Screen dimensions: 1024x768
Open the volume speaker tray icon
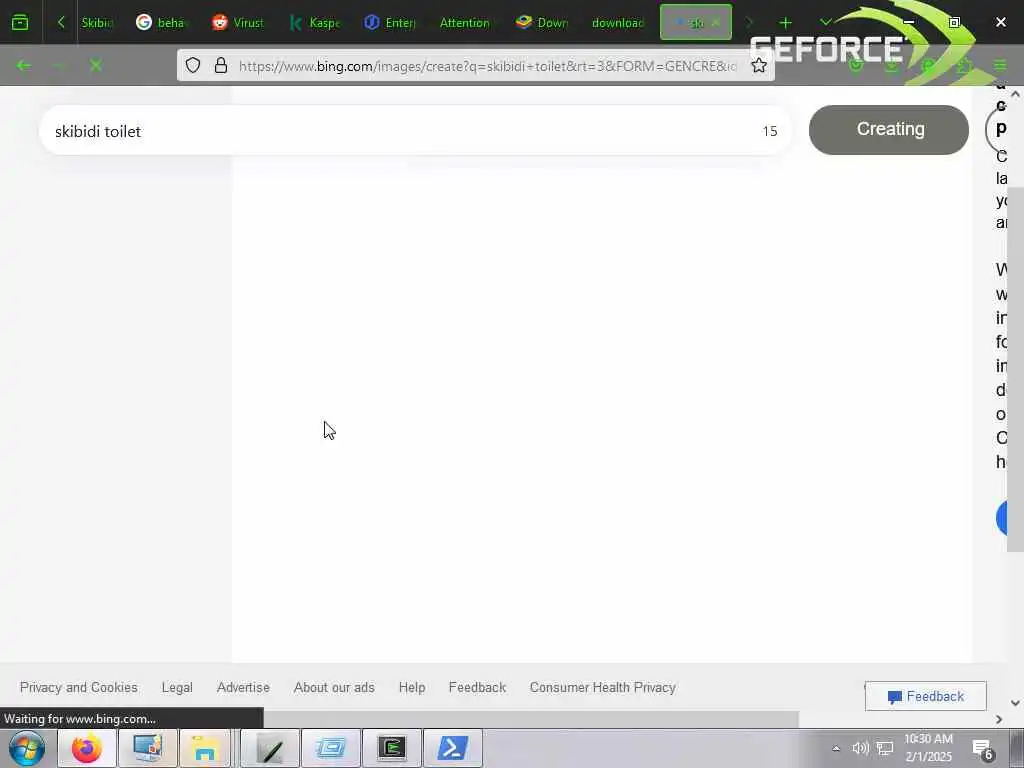pos(860,748)
